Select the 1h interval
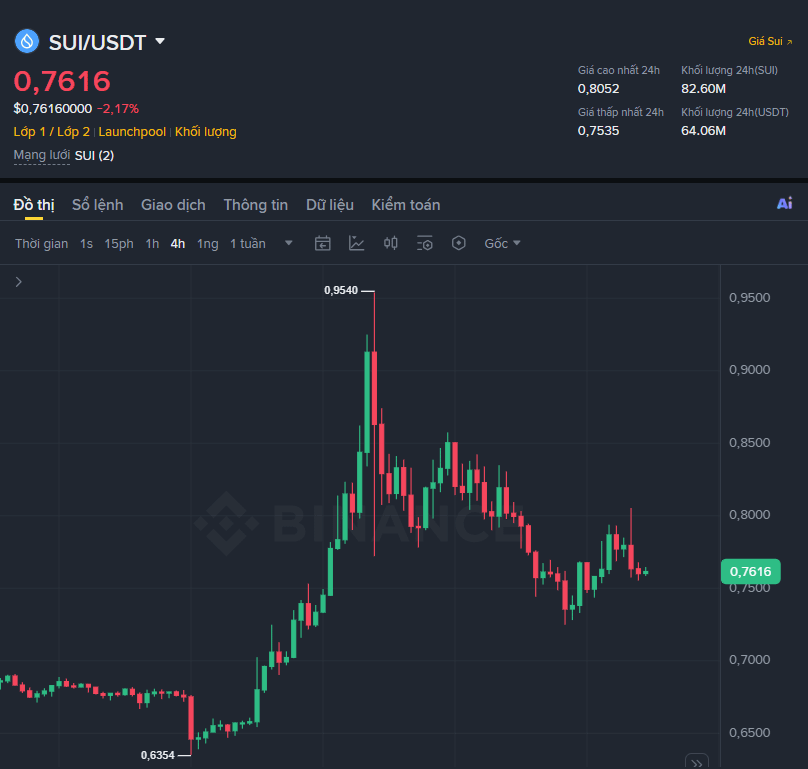 (x=152, y=244)
